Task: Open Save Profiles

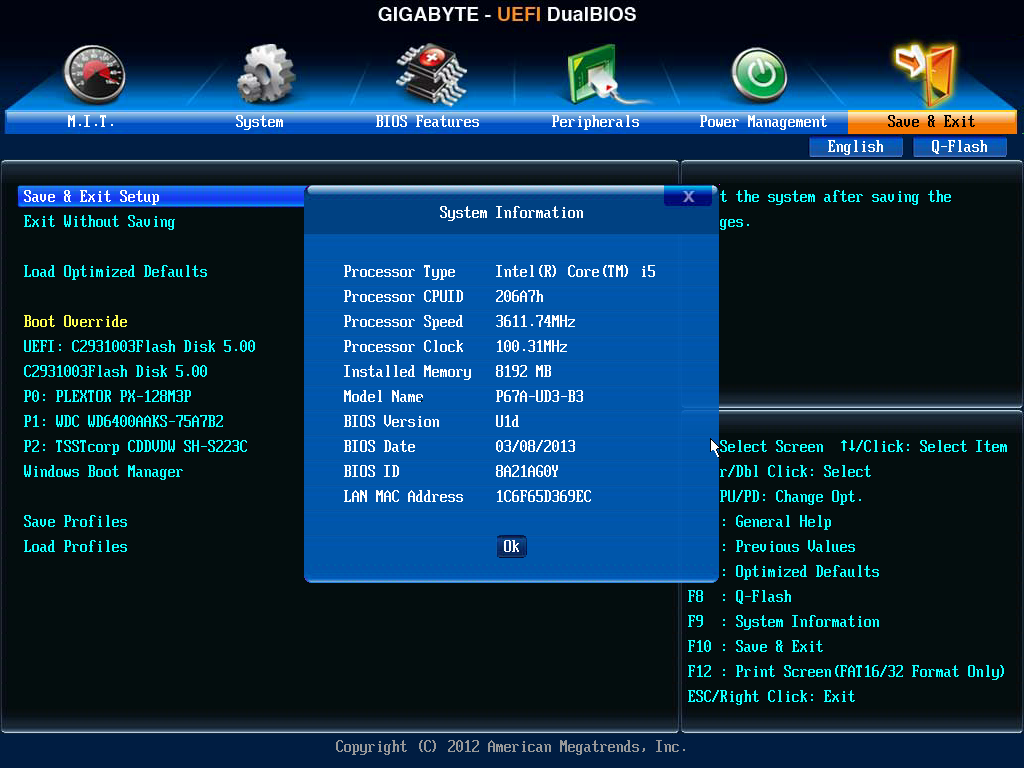Action: (76, 522)
